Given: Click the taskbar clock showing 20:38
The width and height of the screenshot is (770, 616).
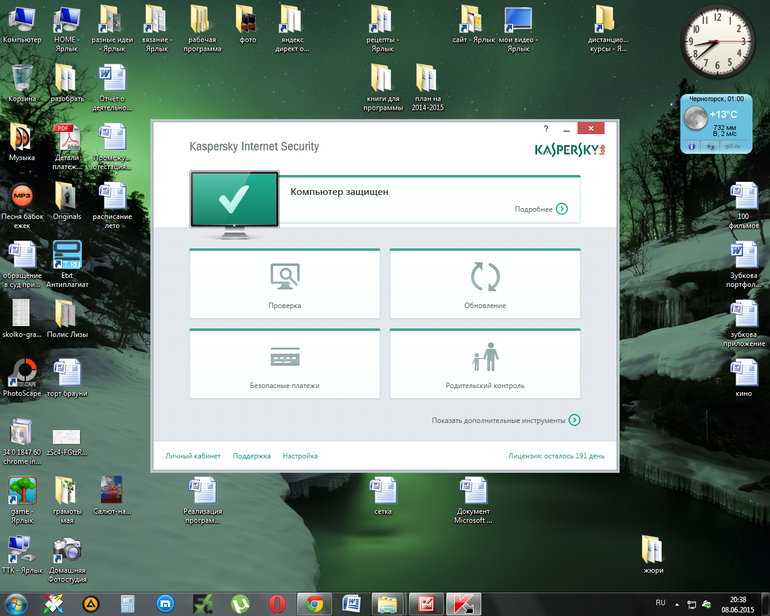Looking at the screenshot, I should pyautogui.click(x=738, y=605).
